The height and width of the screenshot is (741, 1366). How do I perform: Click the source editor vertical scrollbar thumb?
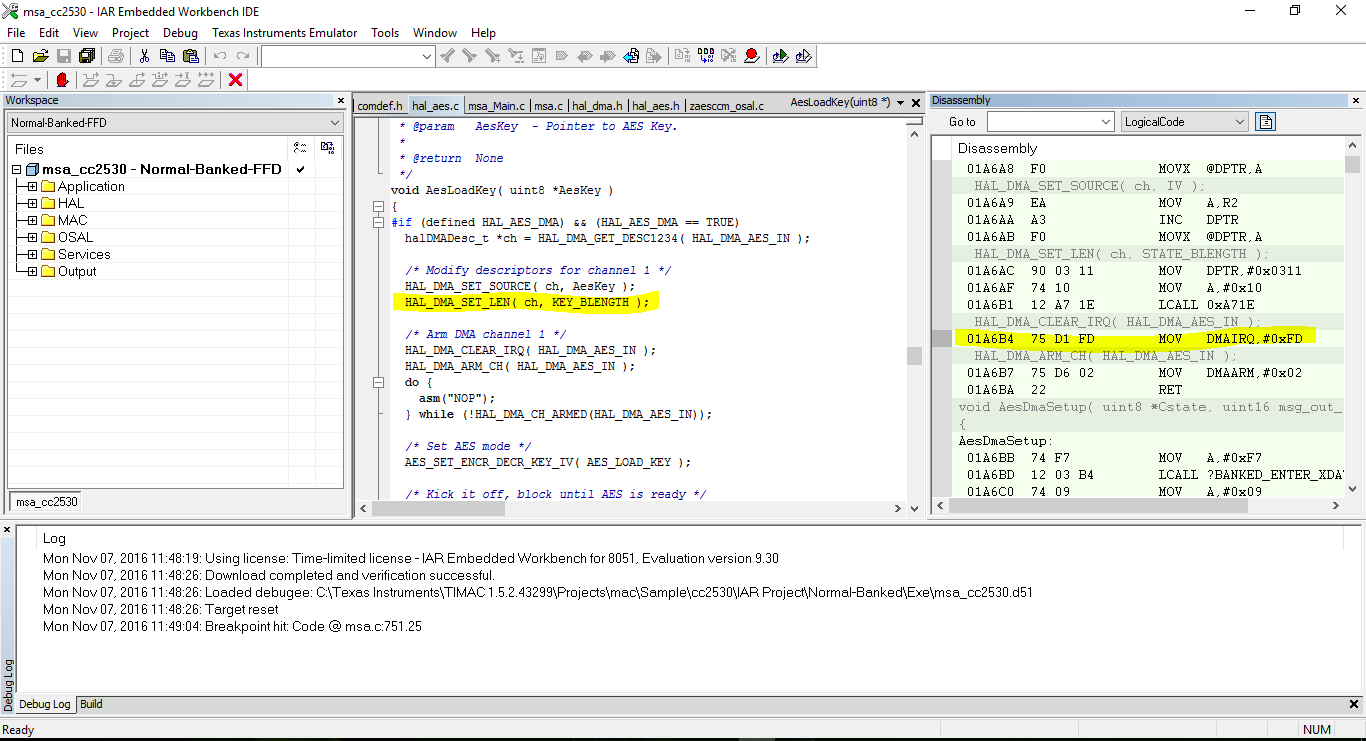(x=914, y=356)
